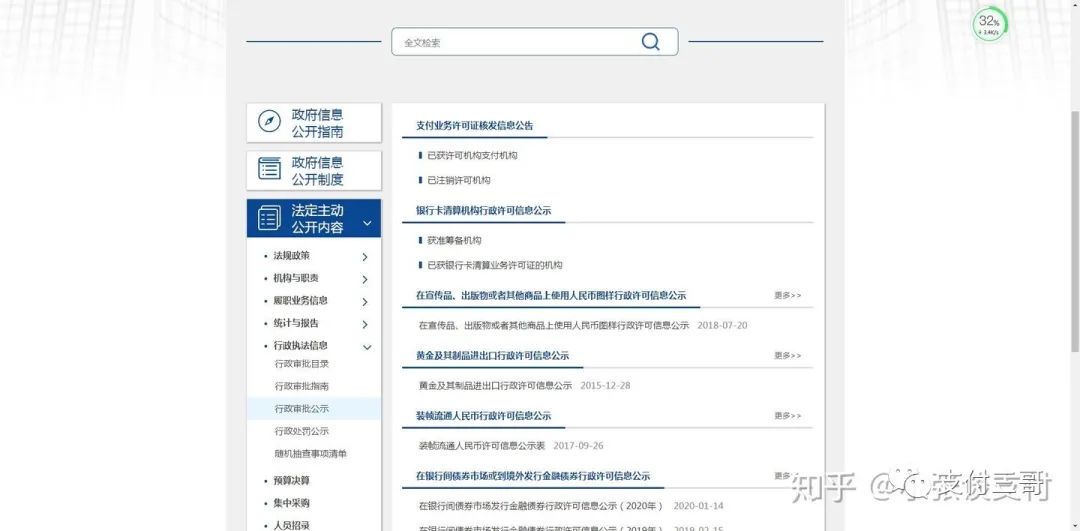
Task: Click 银行卡清算机构行政许可信息公示 heading
Action: pyautogui.click(x=484, y=211)
